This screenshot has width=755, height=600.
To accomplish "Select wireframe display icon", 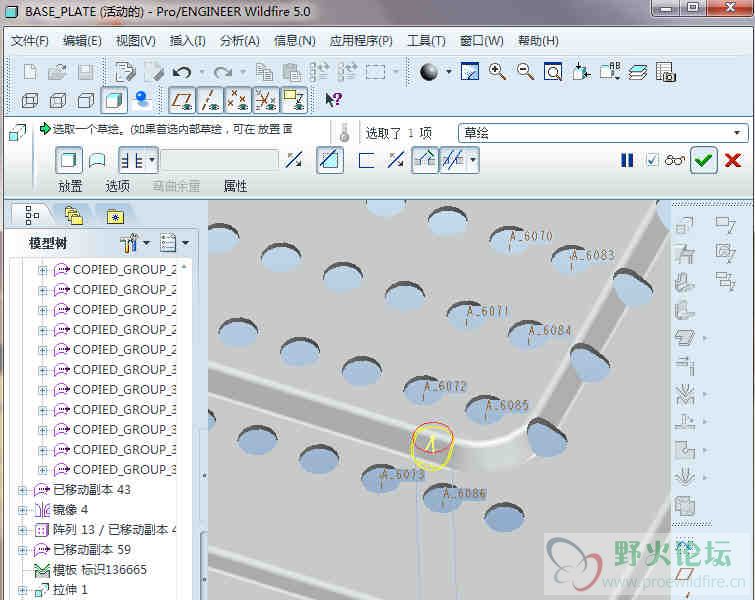I will 30,100.
